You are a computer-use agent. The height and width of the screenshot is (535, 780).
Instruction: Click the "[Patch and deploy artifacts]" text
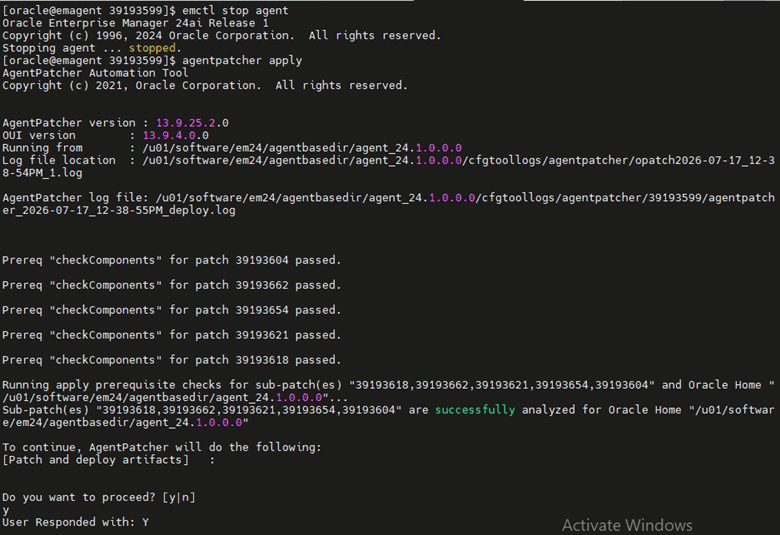[96, 460]
